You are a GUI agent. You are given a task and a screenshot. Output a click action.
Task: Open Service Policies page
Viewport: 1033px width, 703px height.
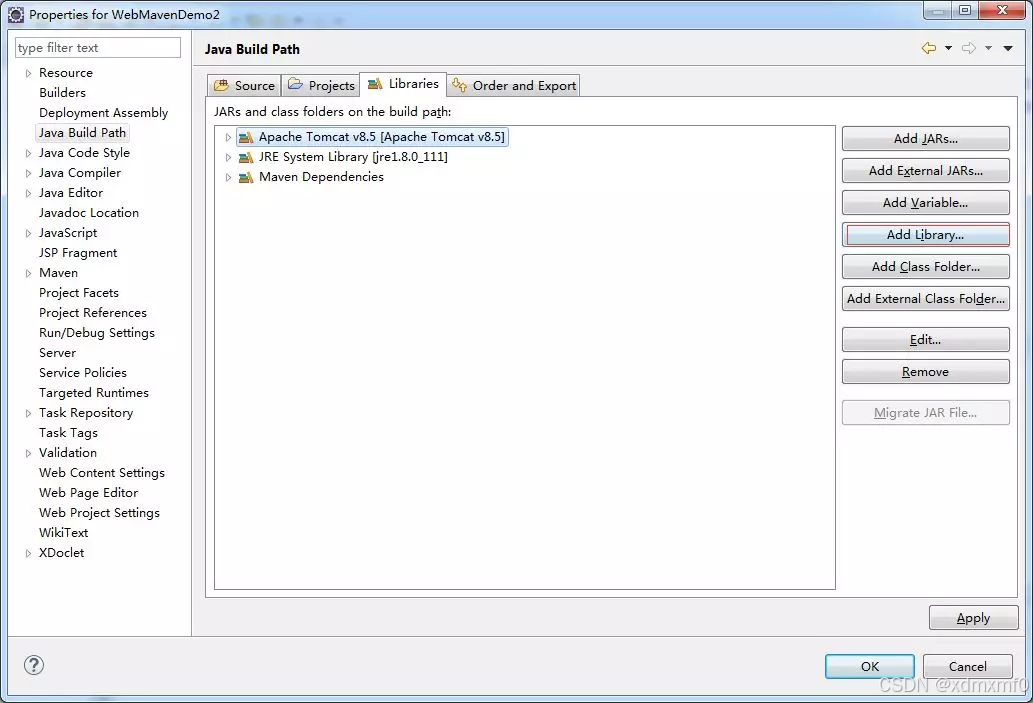tap(82, 373)
